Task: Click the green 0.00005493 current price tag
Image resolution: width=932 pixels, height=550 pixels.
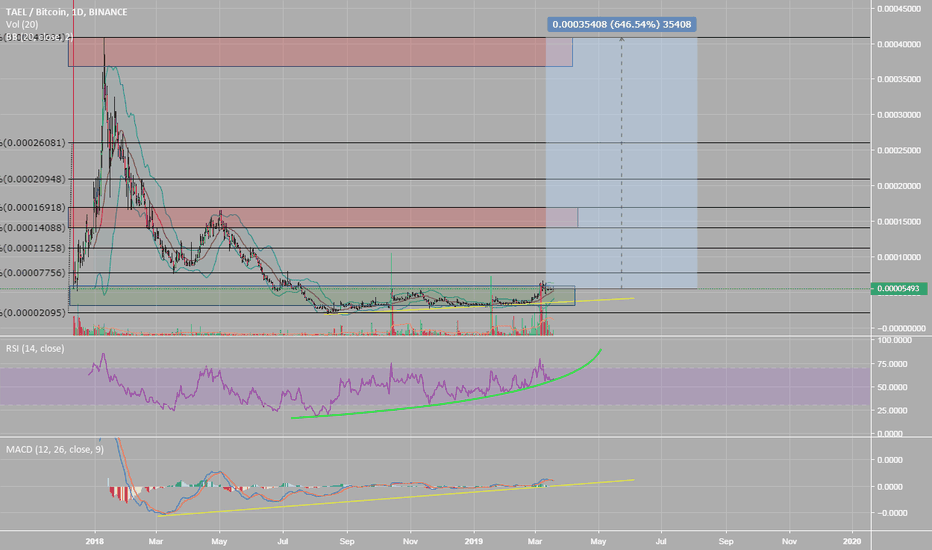Action: point(899,288)
